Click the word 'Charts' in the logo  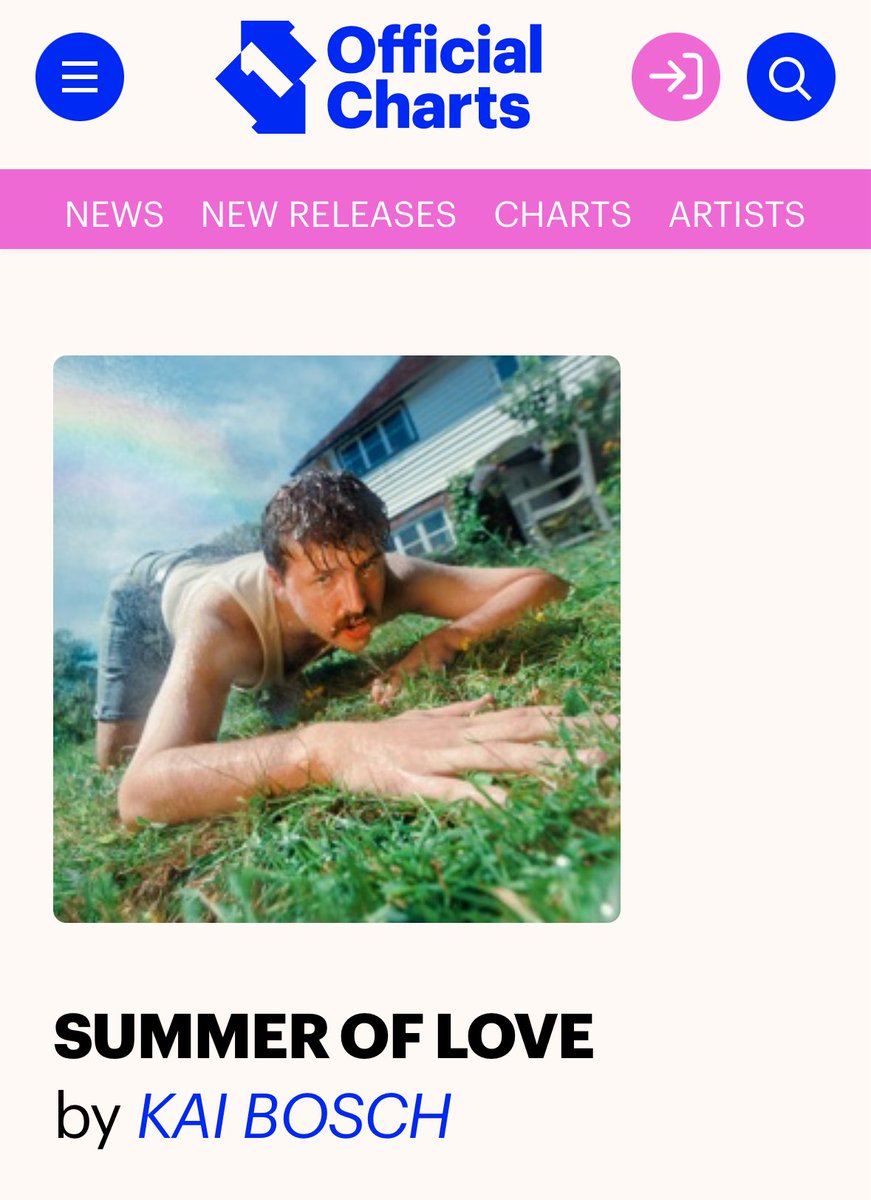[428, 106]
